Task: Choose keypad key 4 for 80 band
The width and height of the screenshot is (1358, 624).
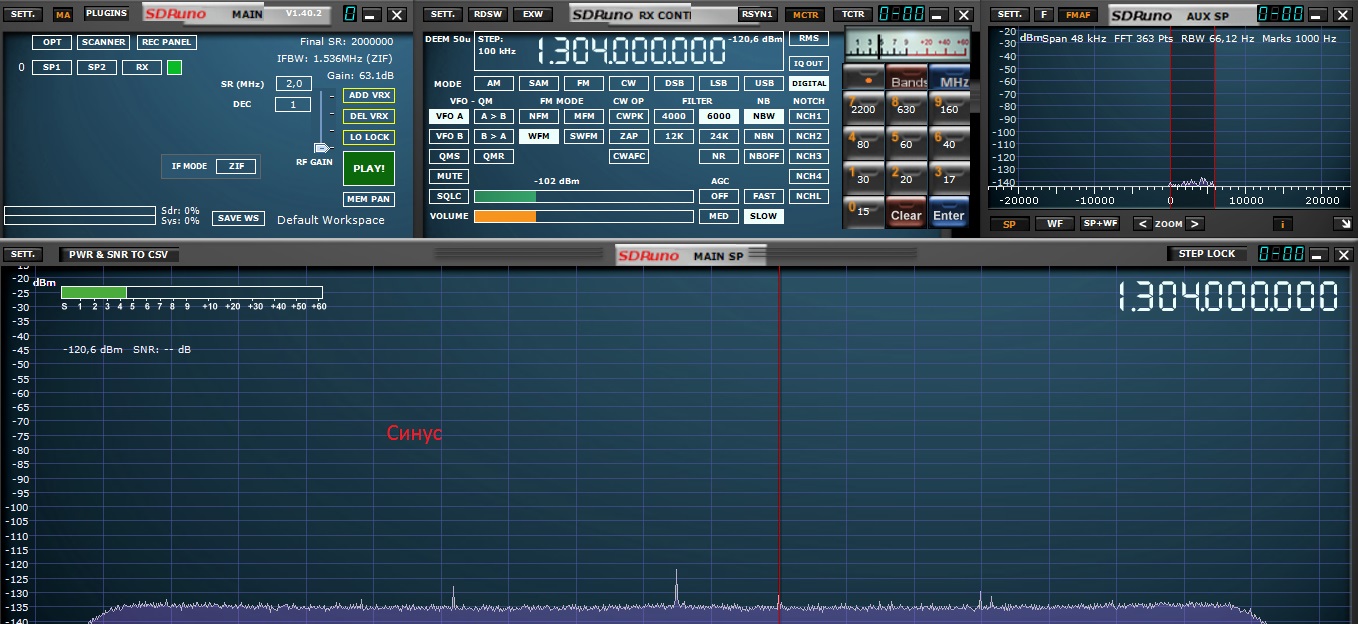Action: click(x=863, y=142)
